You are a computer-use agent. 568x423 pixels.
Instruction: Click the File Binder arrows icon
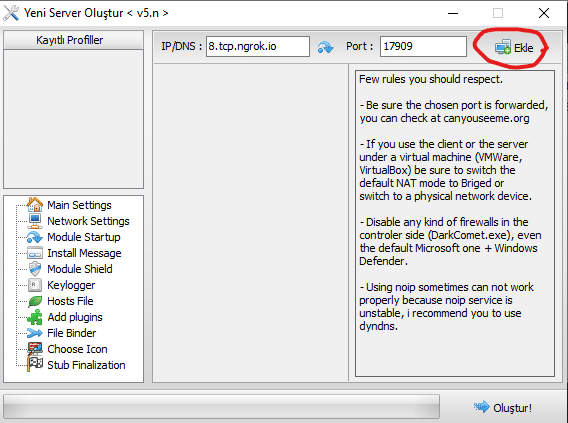[35, 333]
